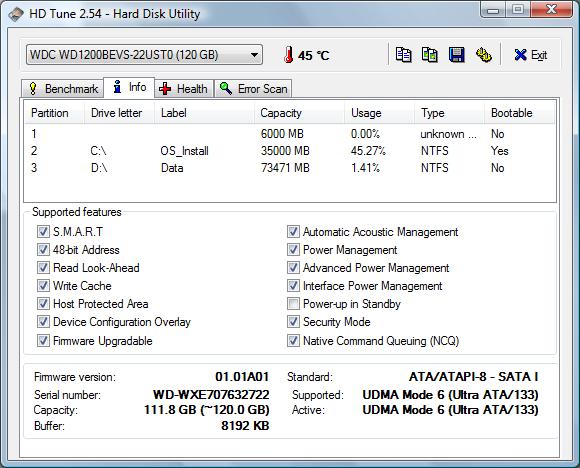The width and height of the screenshot is (580, 468).
Task: Click the buffer value 8192 KB
Action: point(245,426)
